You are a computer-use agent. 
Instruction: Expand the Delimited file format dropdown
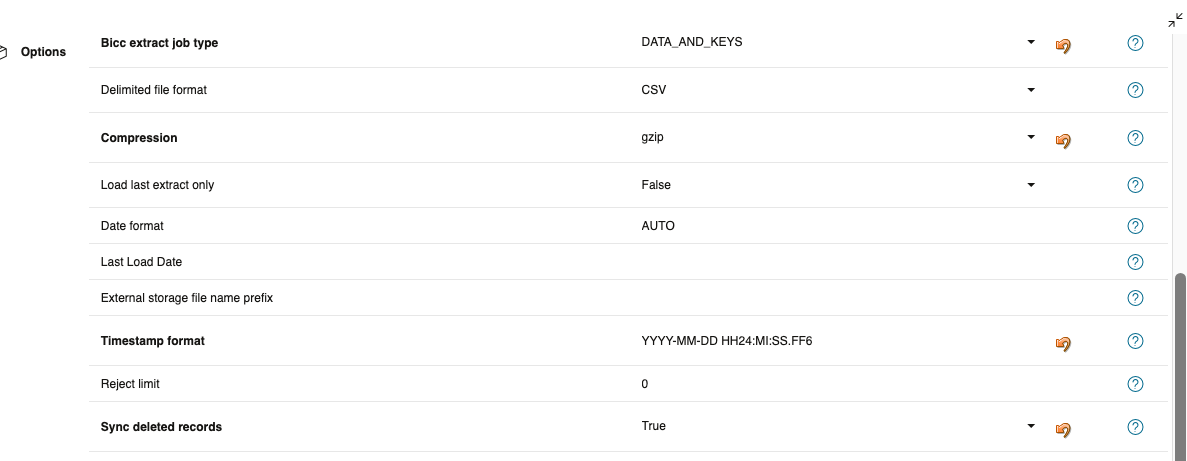pyautogui.click(x=1031, y=90)
